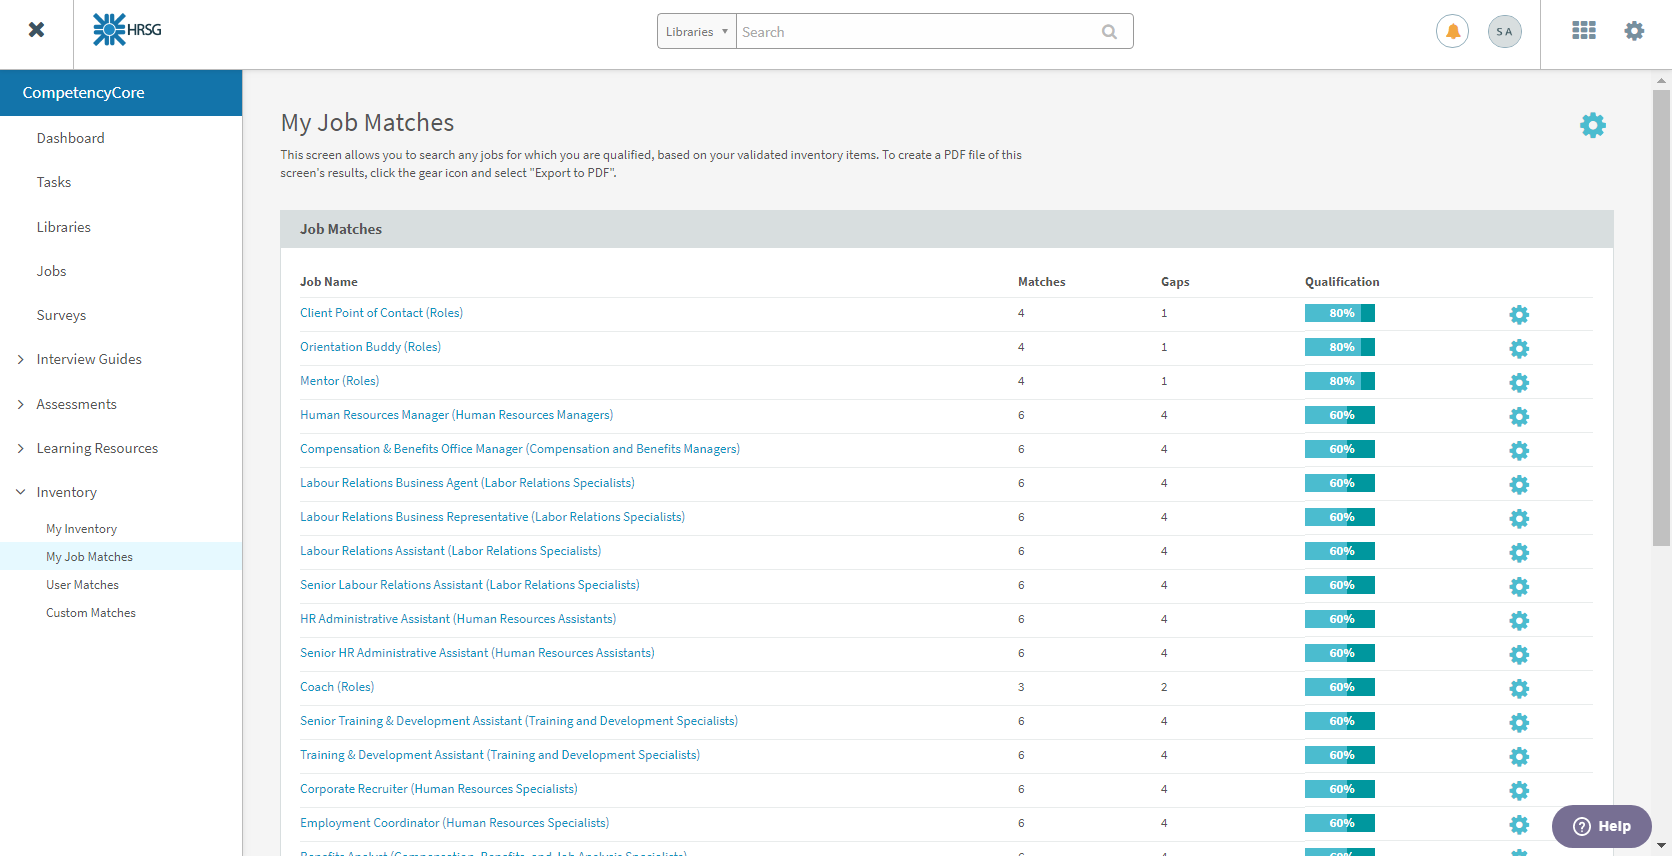
Task: Close the sidebar with the X icon
Action: click(36, 30)
